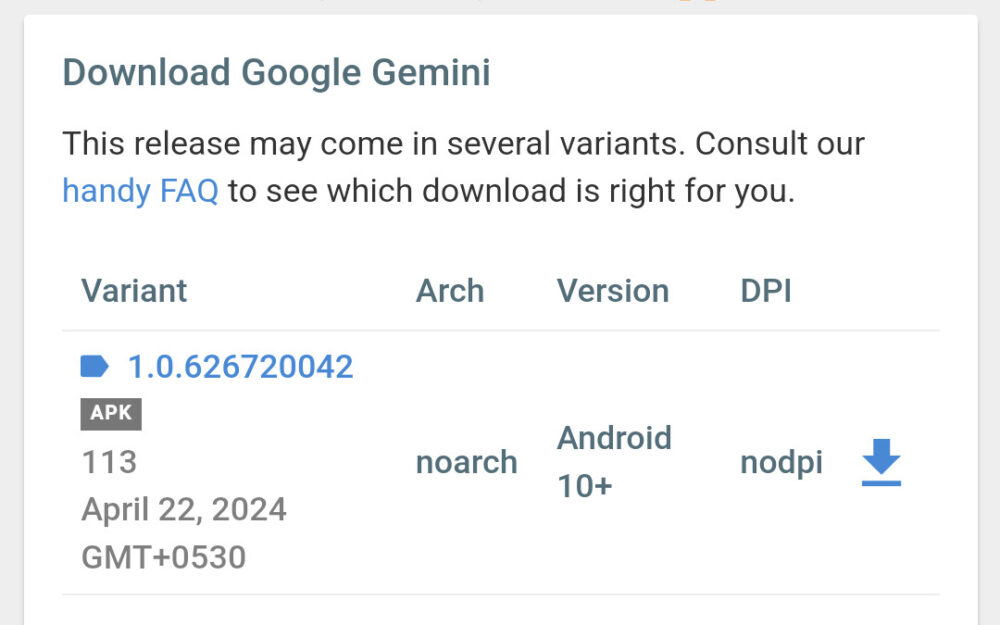The width and height of the screenshot is (1000, 625).
Task: Select the Android 10+ version cell
Action: 614,462
